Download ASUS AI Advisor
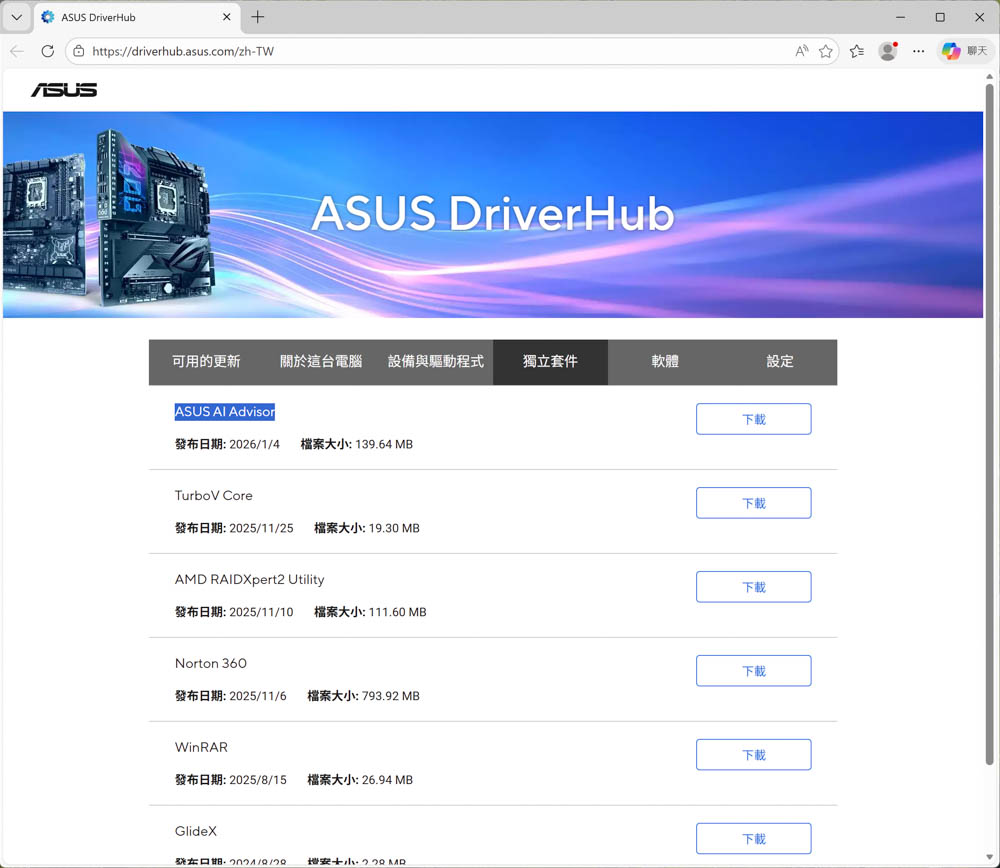1000x868 pixels. point(753,419)
